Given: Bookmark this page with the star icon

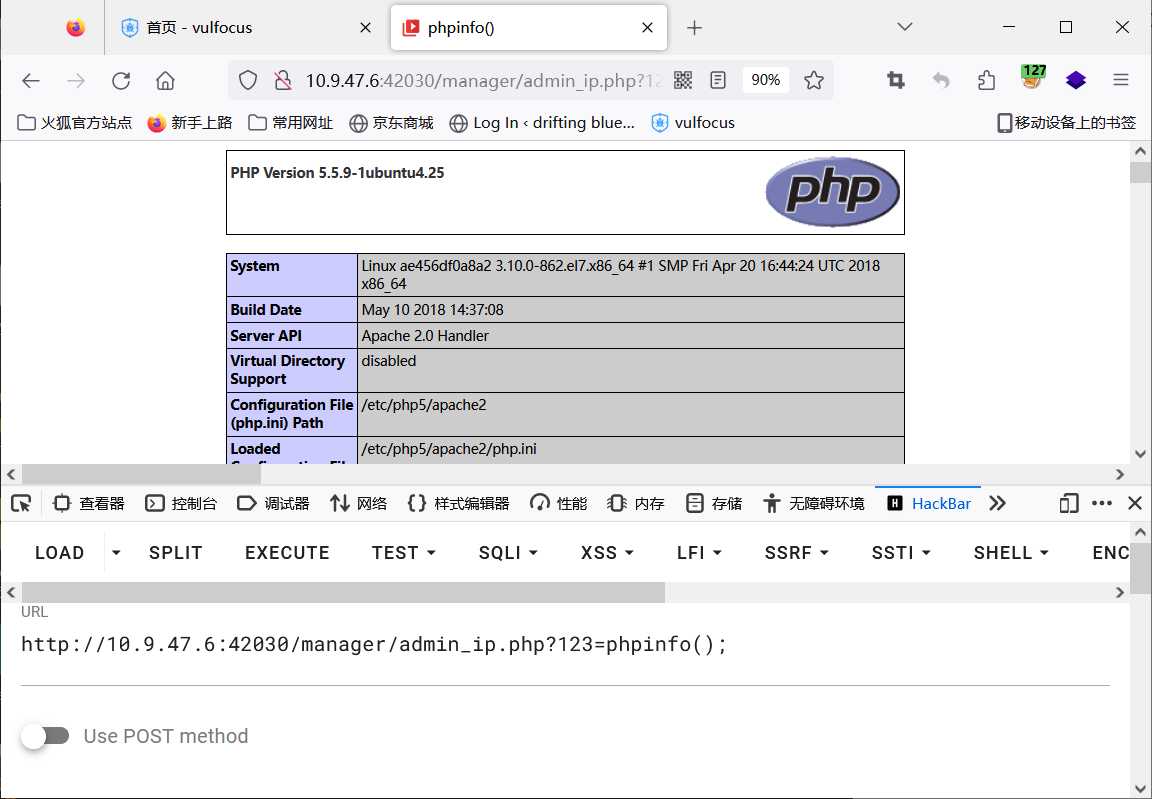Looking at the screenshot, I should pyautogui.click(x=813, y=80).
